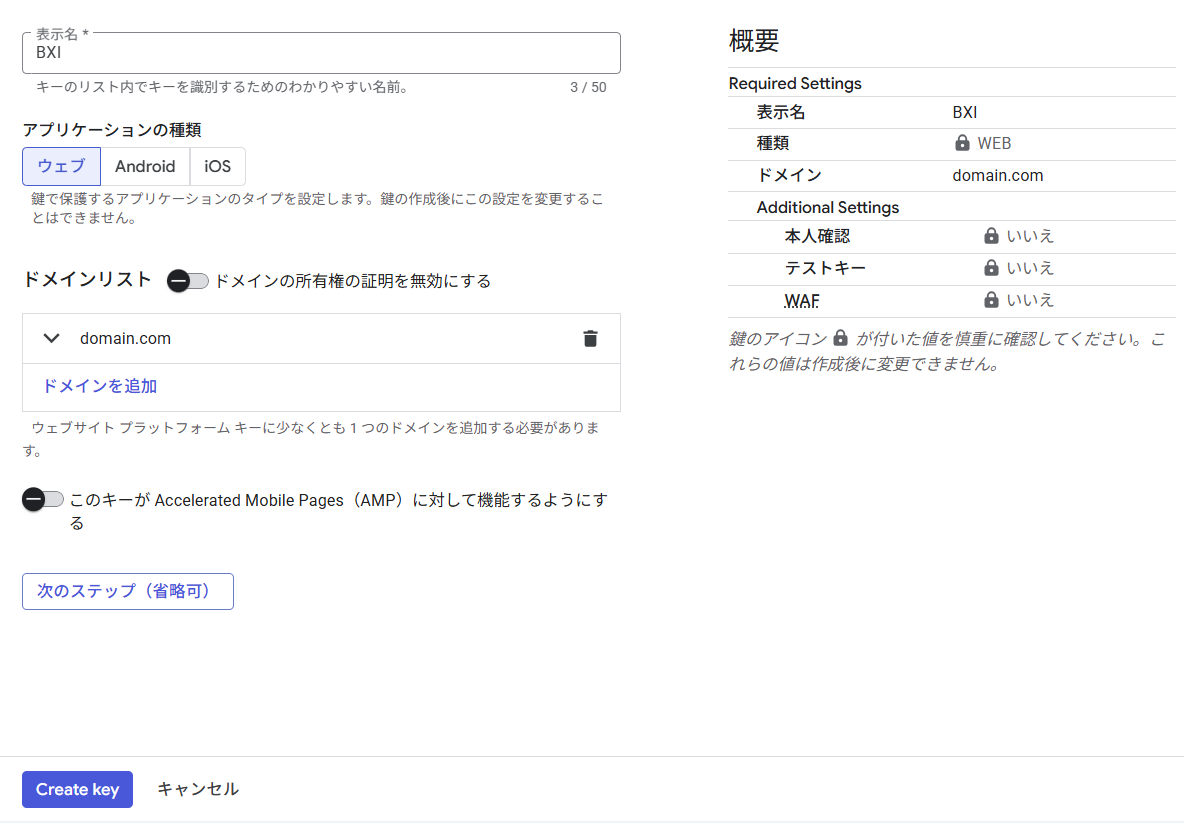This screenshot has width=1184, height=823.
Task: Select the Android application type
Action: [x=145, y=166]
